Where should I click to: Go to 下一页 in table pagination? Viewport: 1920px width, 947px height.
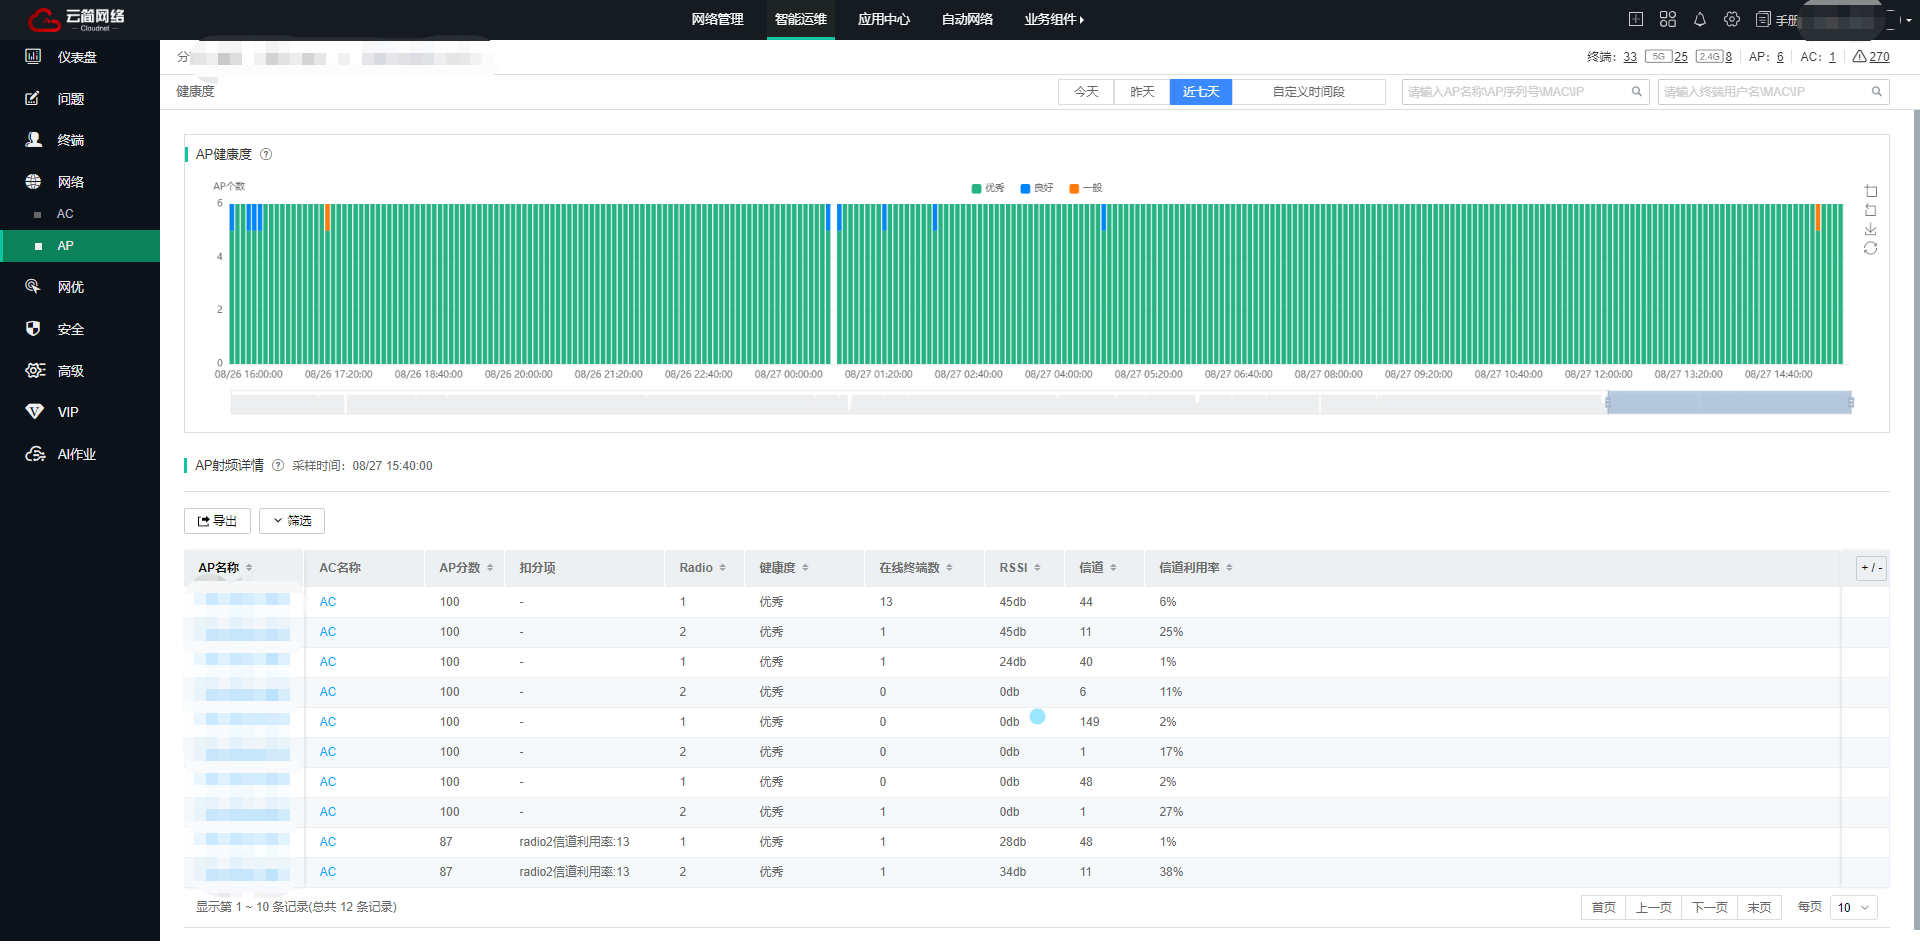pyautogui.click(x=1709, y=907)
